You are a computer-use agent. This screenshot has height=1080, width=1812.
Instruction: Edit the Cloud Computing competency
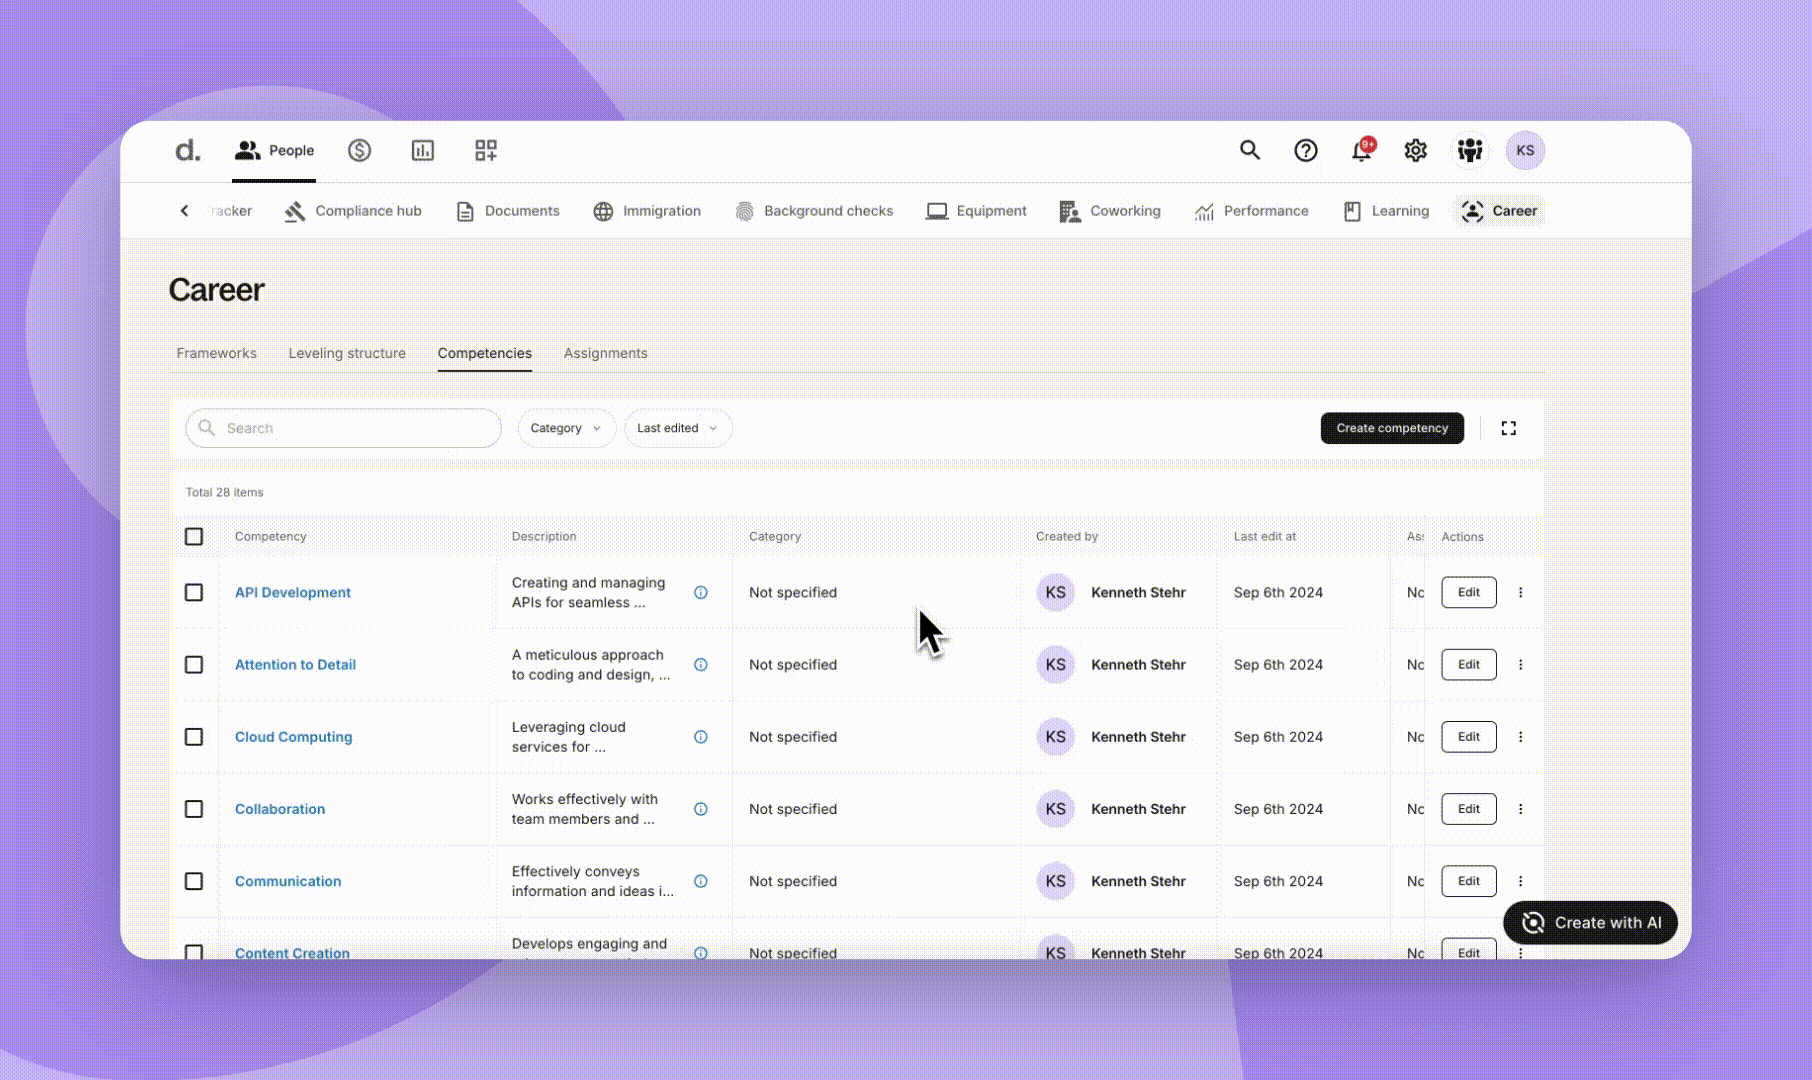click(x=1469, y=737)
